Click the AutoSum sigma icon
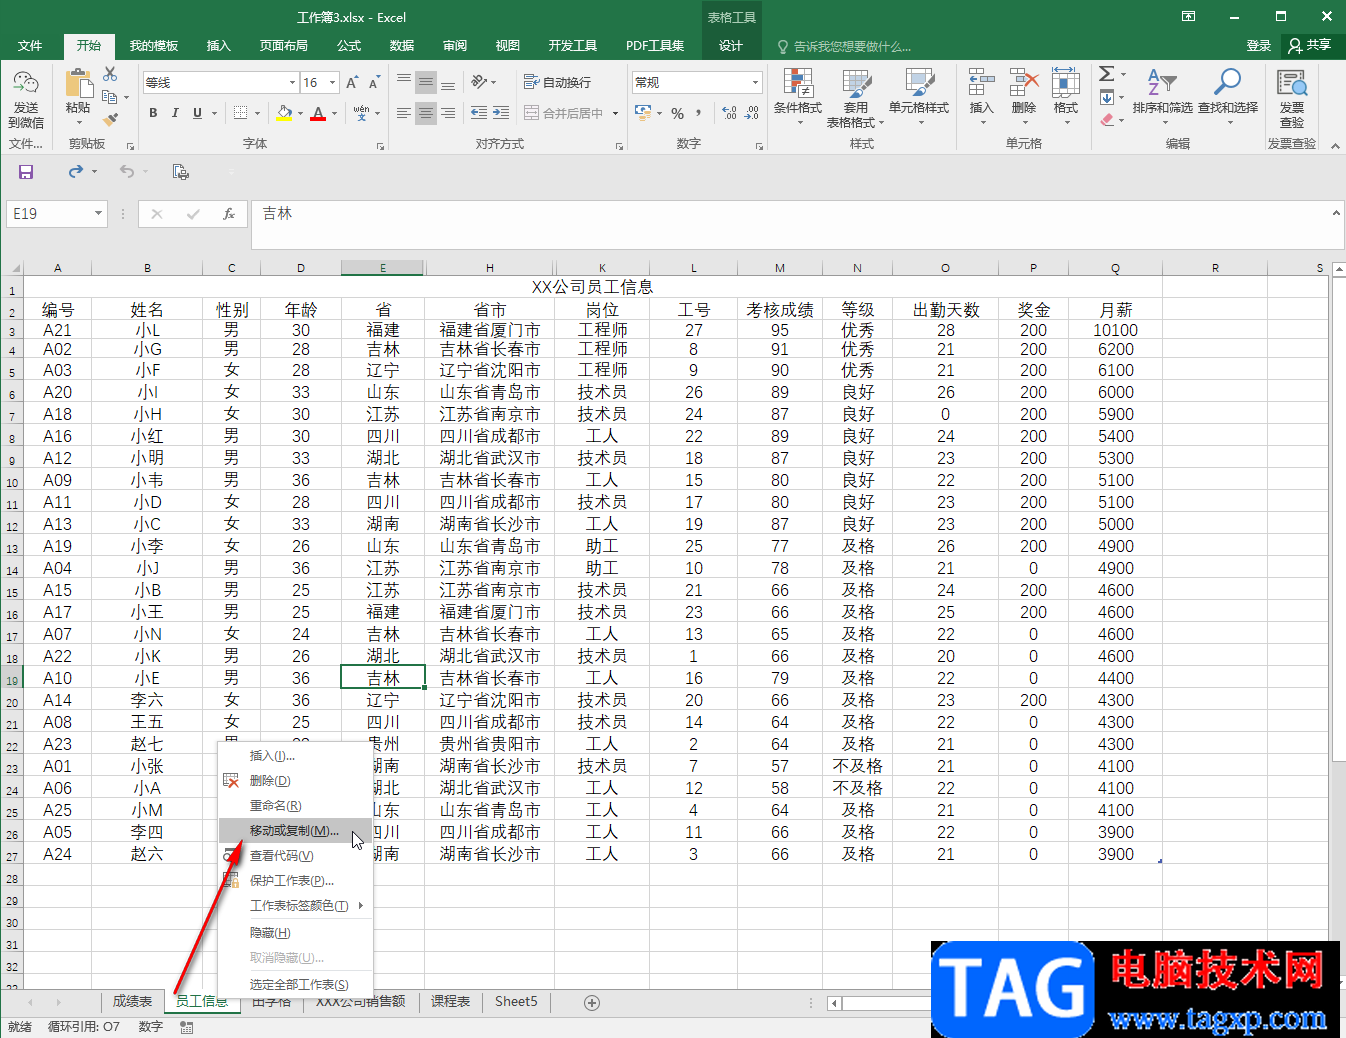1346x1038 pixels. click(x=1107, y=74)
